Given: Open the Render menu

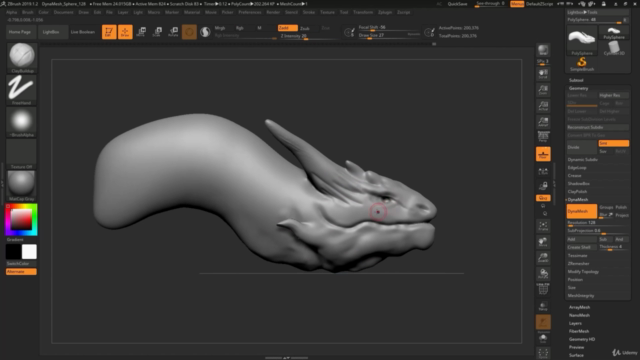Looking at the screenshot, I should tap(273, 12).
